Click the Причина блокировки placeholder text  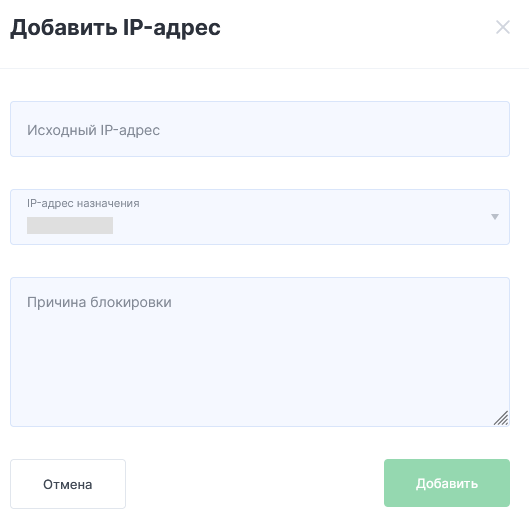click(x=99, y=302)
